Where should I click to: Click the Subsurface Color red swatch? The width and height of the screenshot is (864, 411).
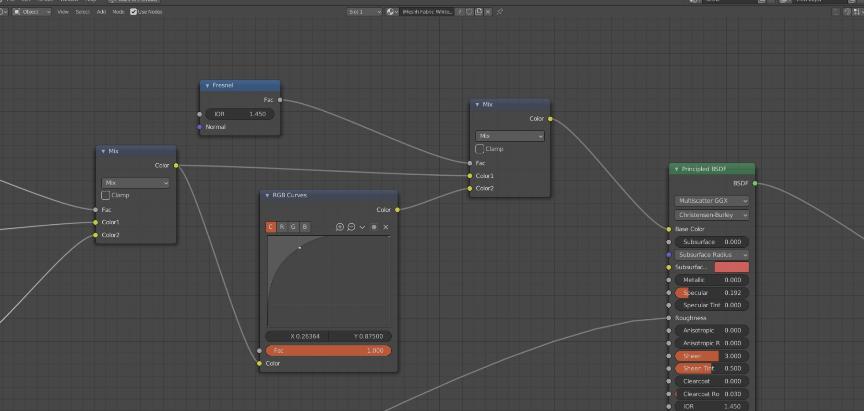click(731, 267)
